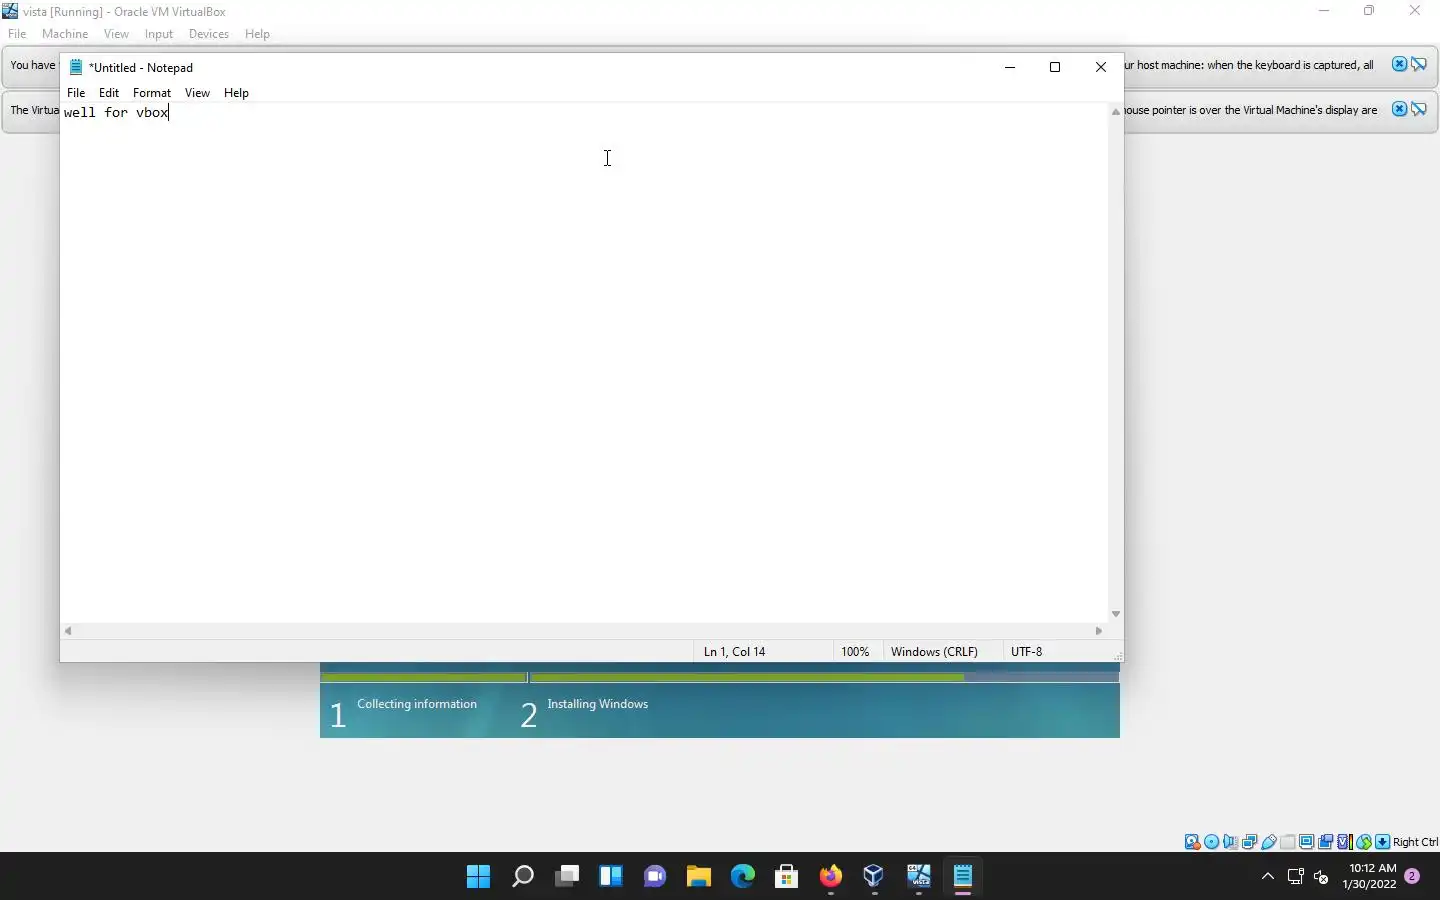Click the 'Collecting information' step in Windows setup
The width and height of the screenshot is (1440, 900).
point(417,704)
